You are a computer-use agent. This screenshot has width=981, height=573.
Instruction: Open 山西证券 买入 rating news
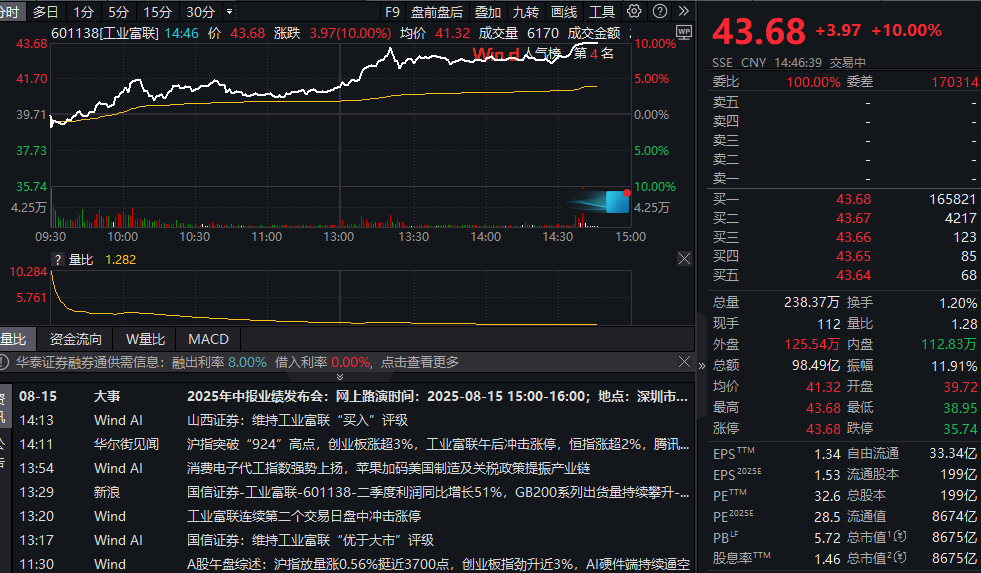click(x=297, y=420)
